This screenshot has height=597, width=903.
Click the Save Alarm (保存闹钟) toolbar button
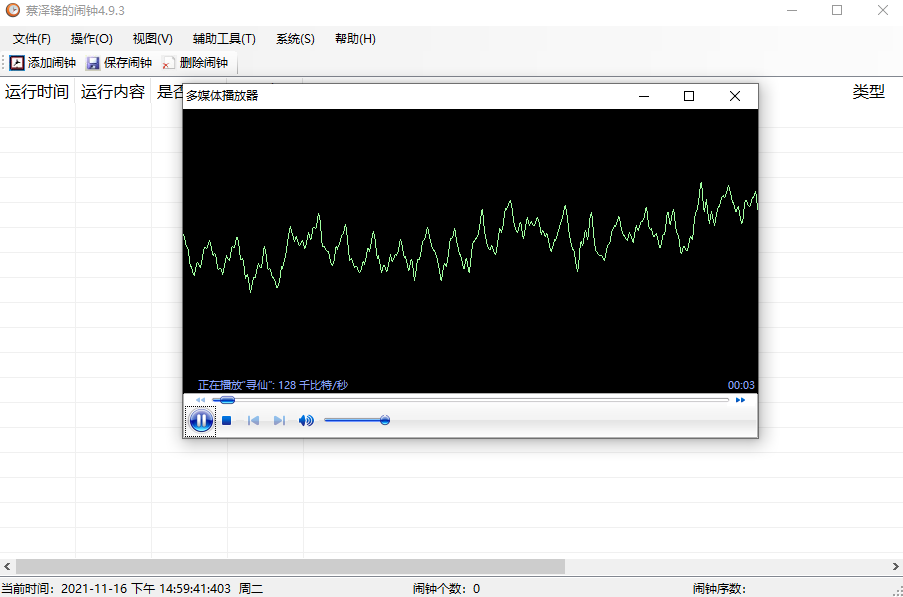(x=119, y=63)
